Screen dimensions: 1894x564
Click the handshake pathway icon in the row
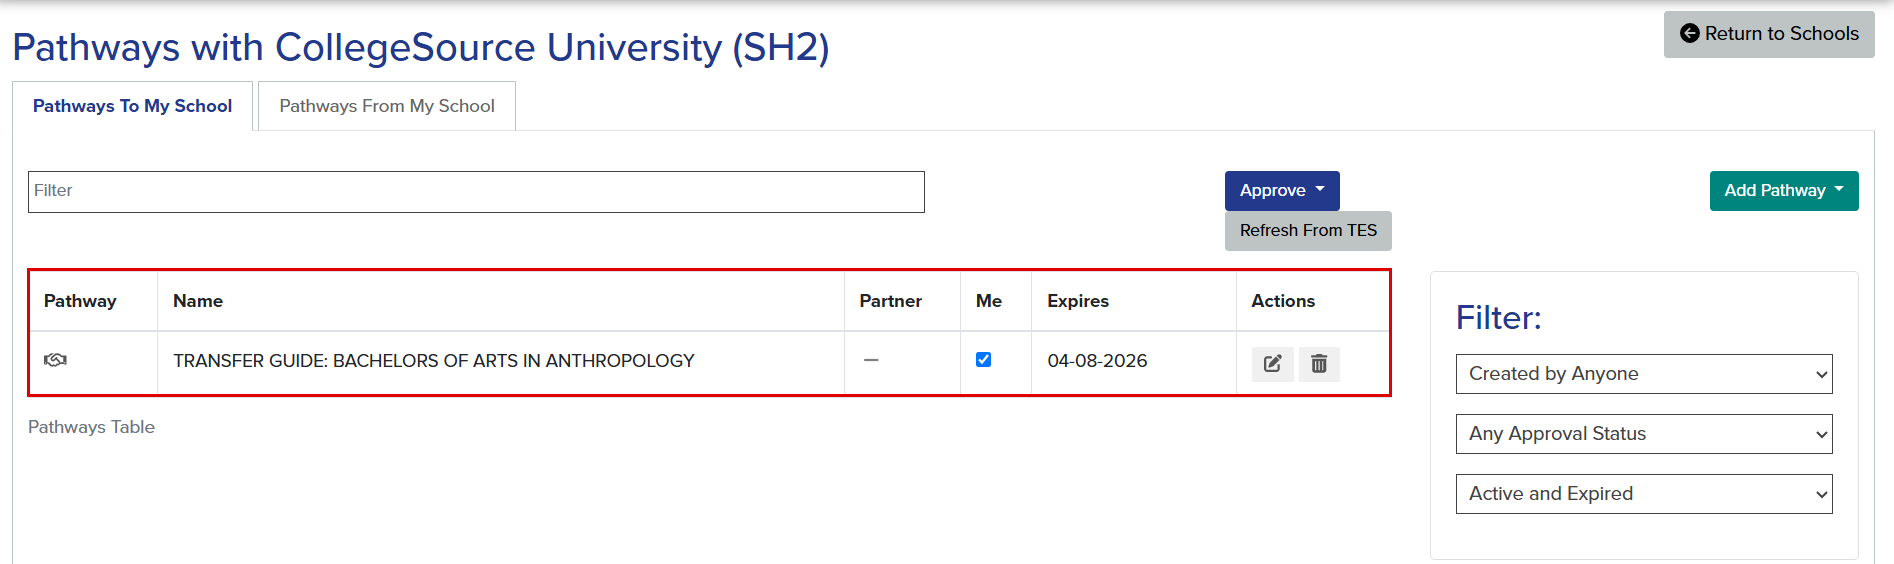[55, 360]
